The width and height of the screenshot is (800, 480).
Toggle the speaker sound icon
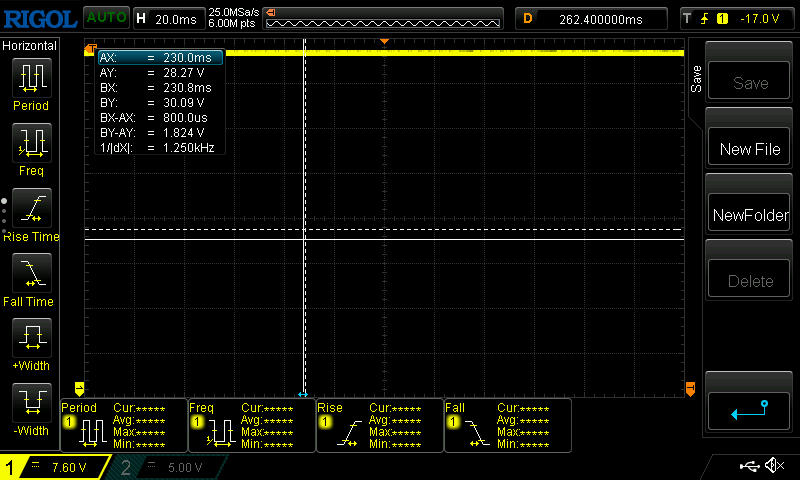click(774, 466)
